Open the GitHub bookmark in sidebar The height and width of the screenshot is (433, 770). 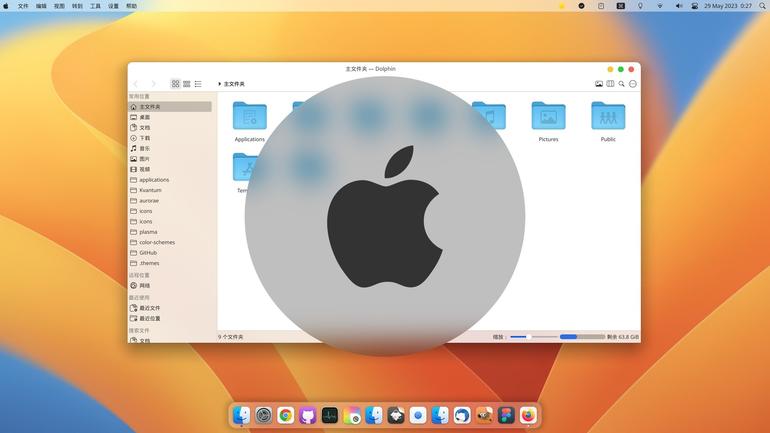pos(170,253)
